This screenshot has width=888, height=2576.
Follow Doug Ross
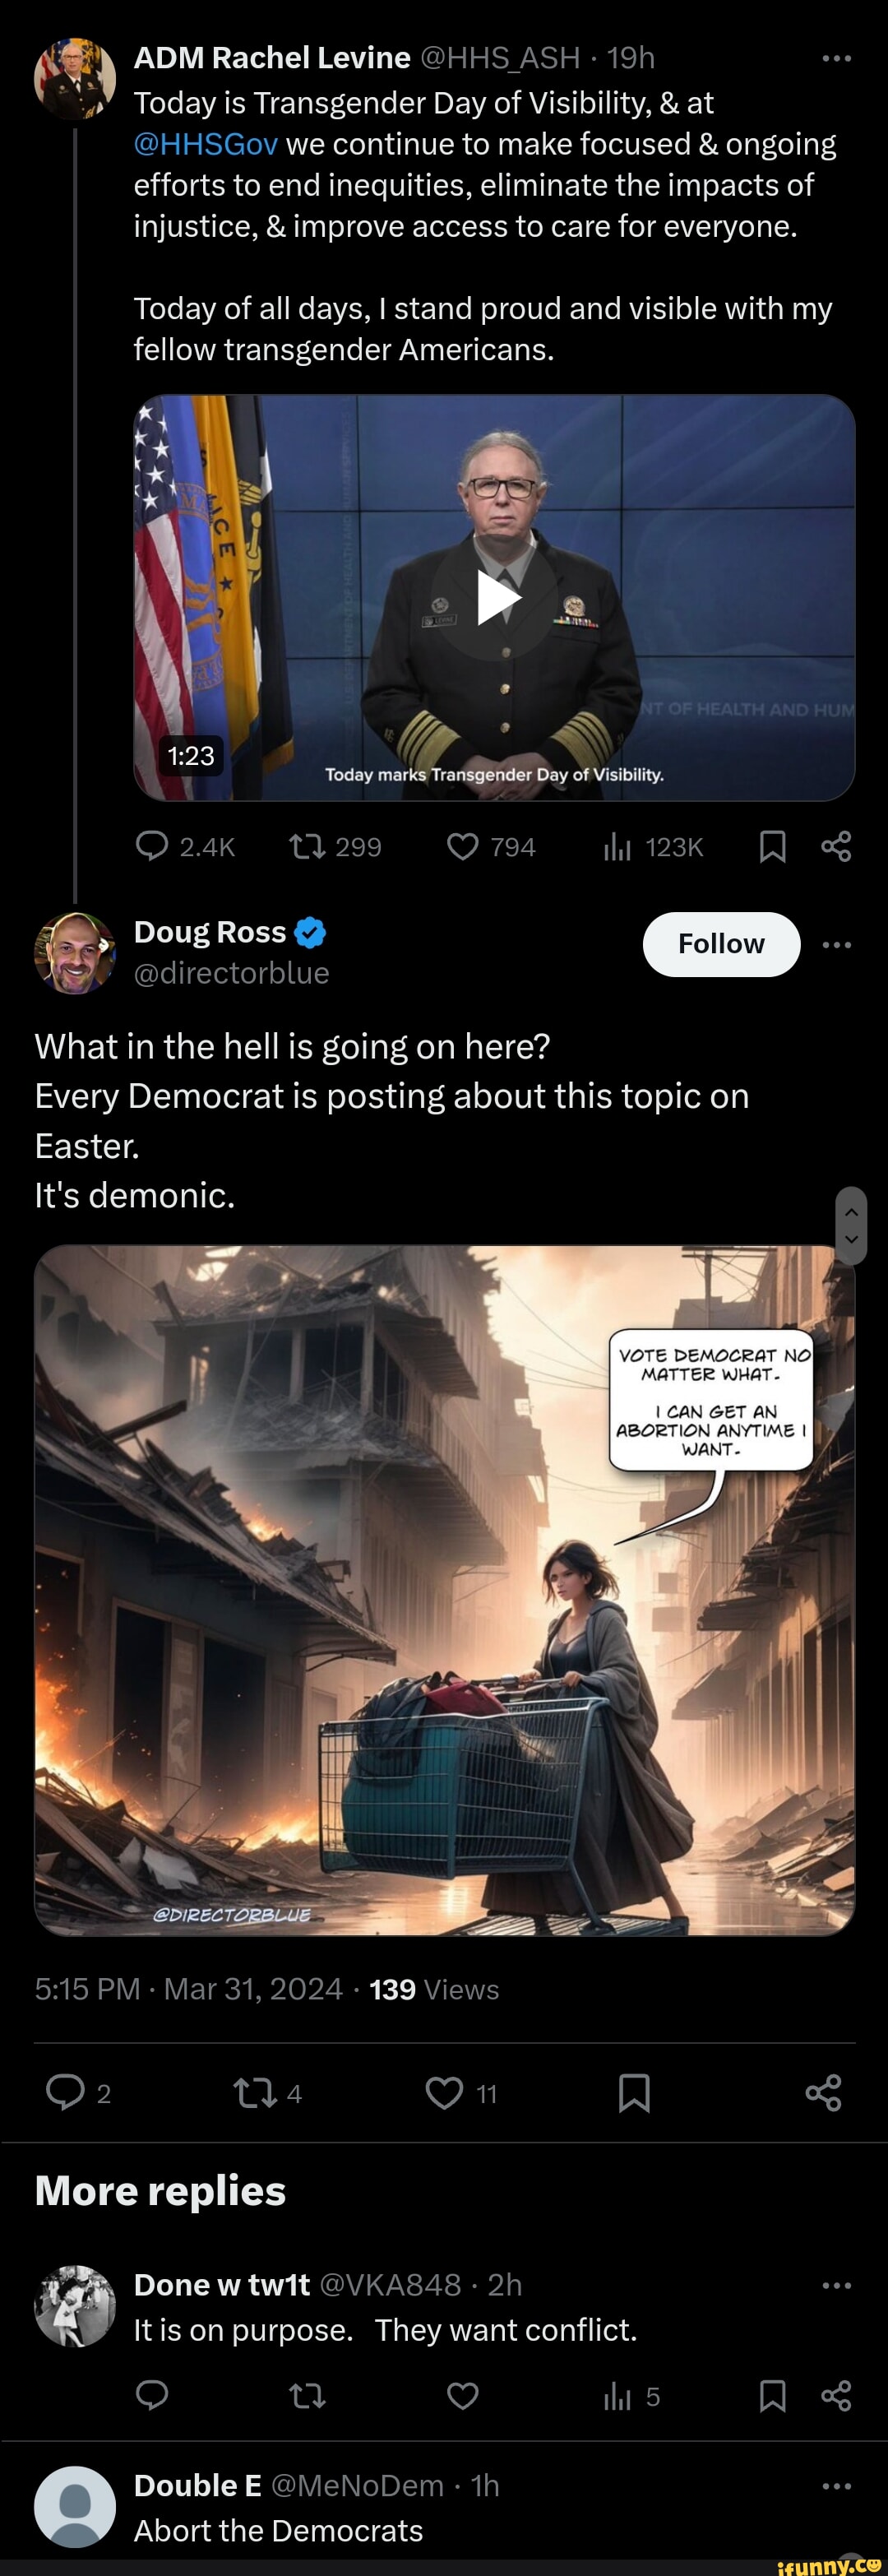[721, 944]
